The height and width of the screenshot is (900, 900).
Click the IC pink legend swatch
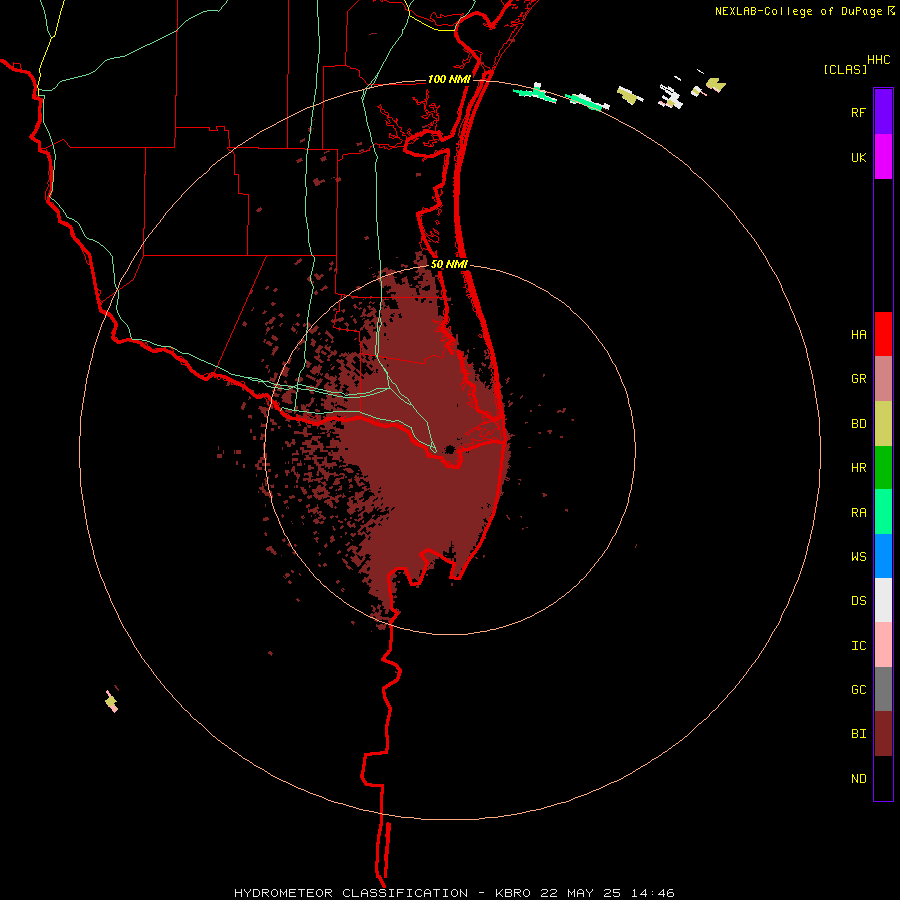883,645
